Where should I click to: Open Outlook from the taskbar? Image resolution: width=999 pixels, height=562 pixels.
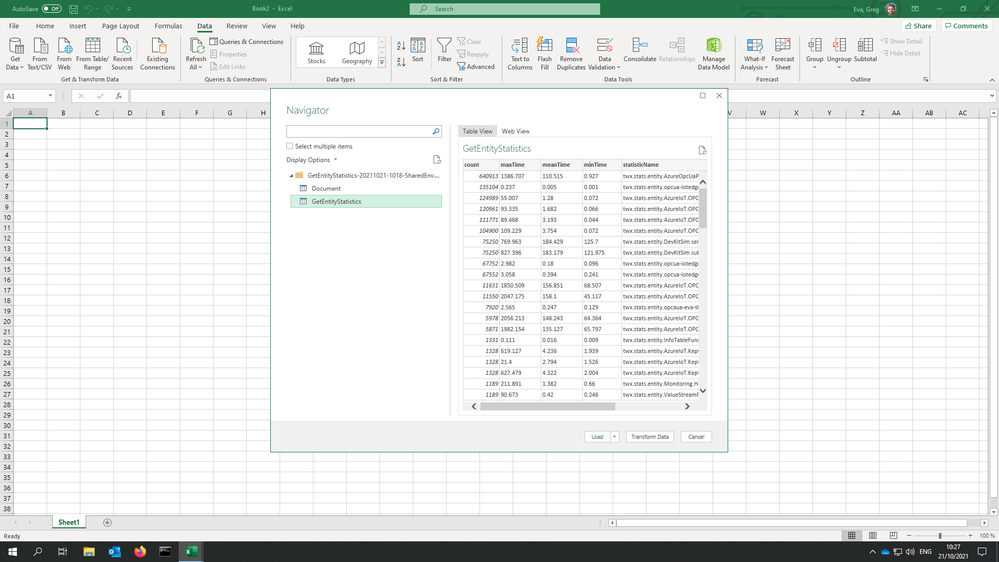point(115,552)
